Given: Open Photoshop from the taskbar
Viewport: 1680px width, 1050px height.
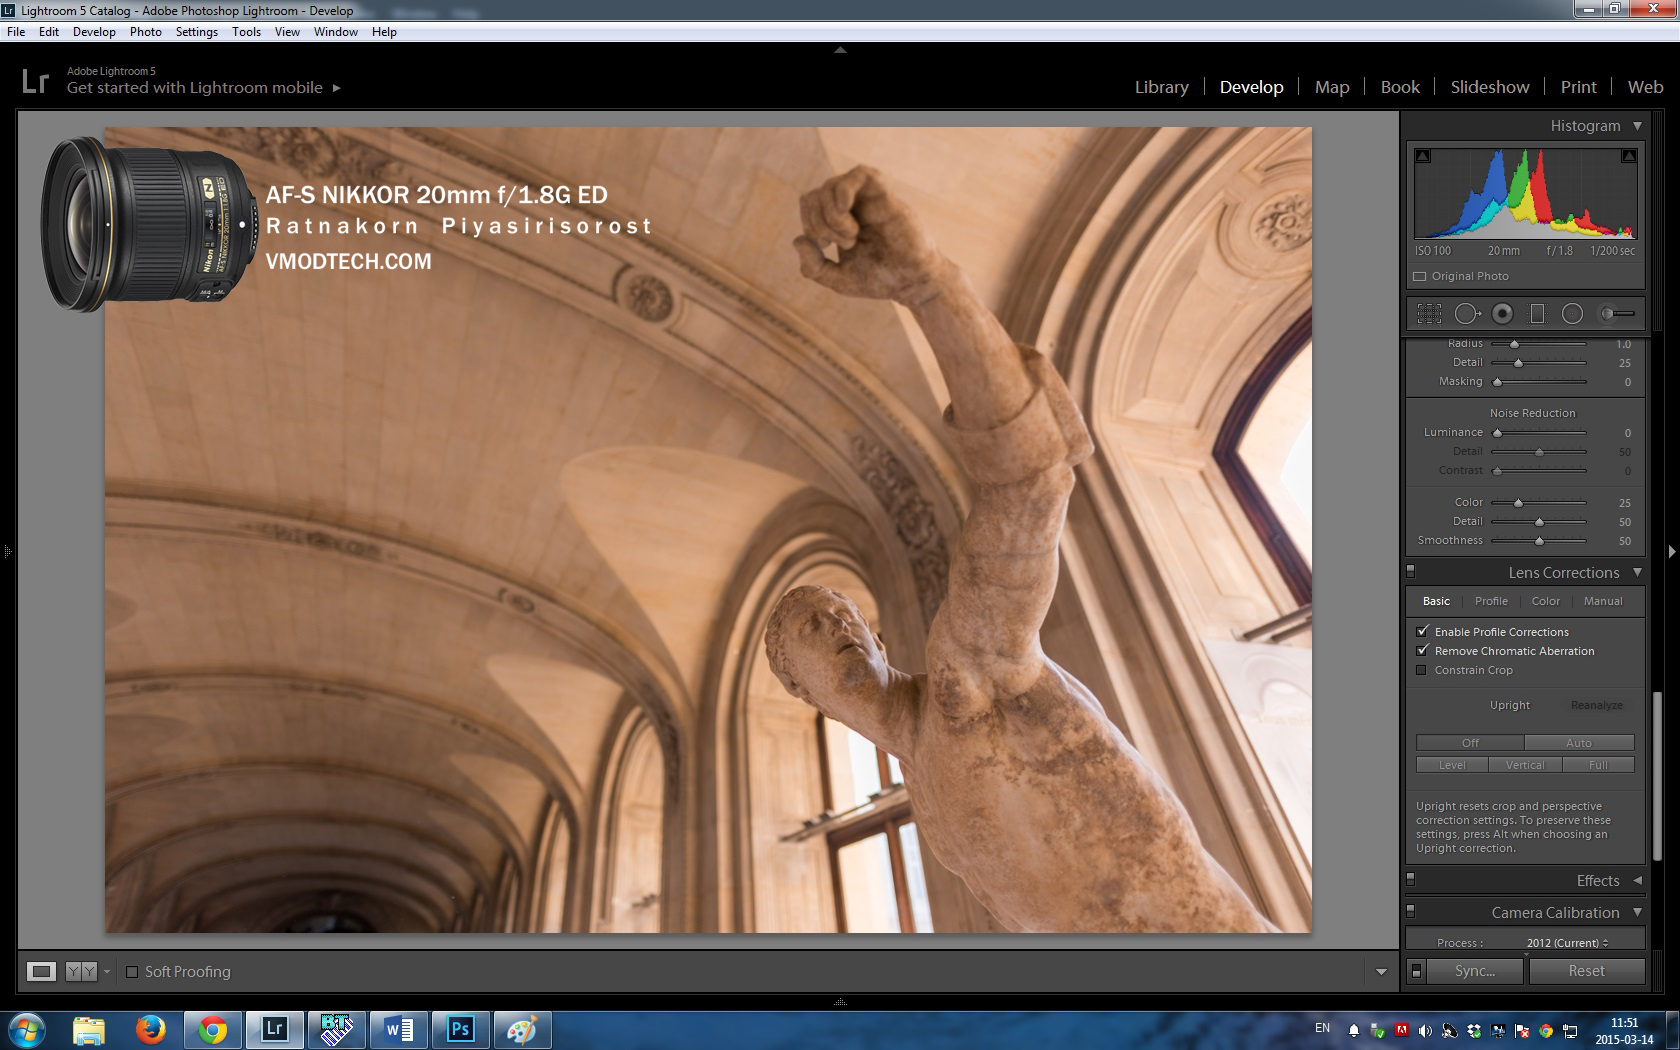Looking at the screenshot, I should [x=460, y=1029].
